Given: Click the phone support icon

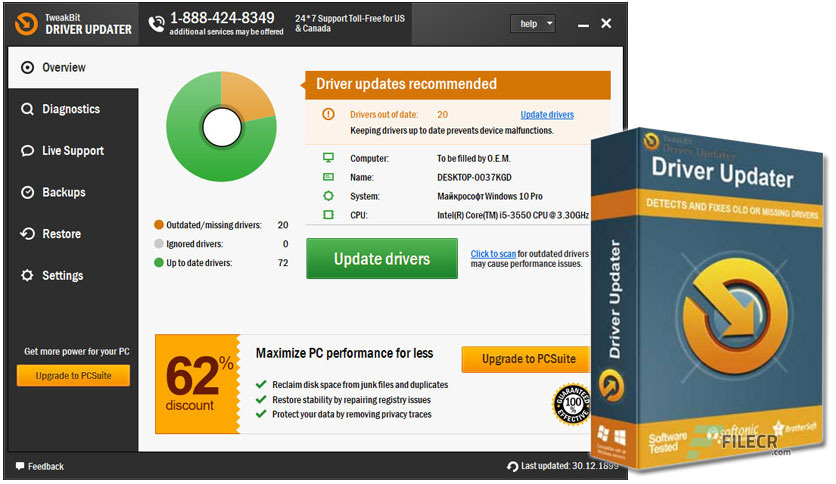Looking at the screenshot, I should [156, 24].
